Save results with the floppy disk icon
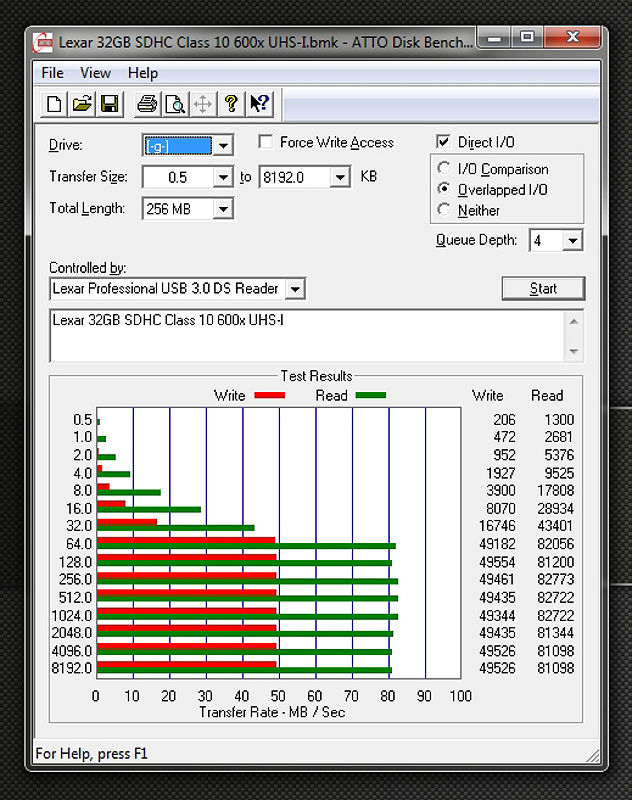The width and height of the screenshot is (632, 800). point(109,104)
